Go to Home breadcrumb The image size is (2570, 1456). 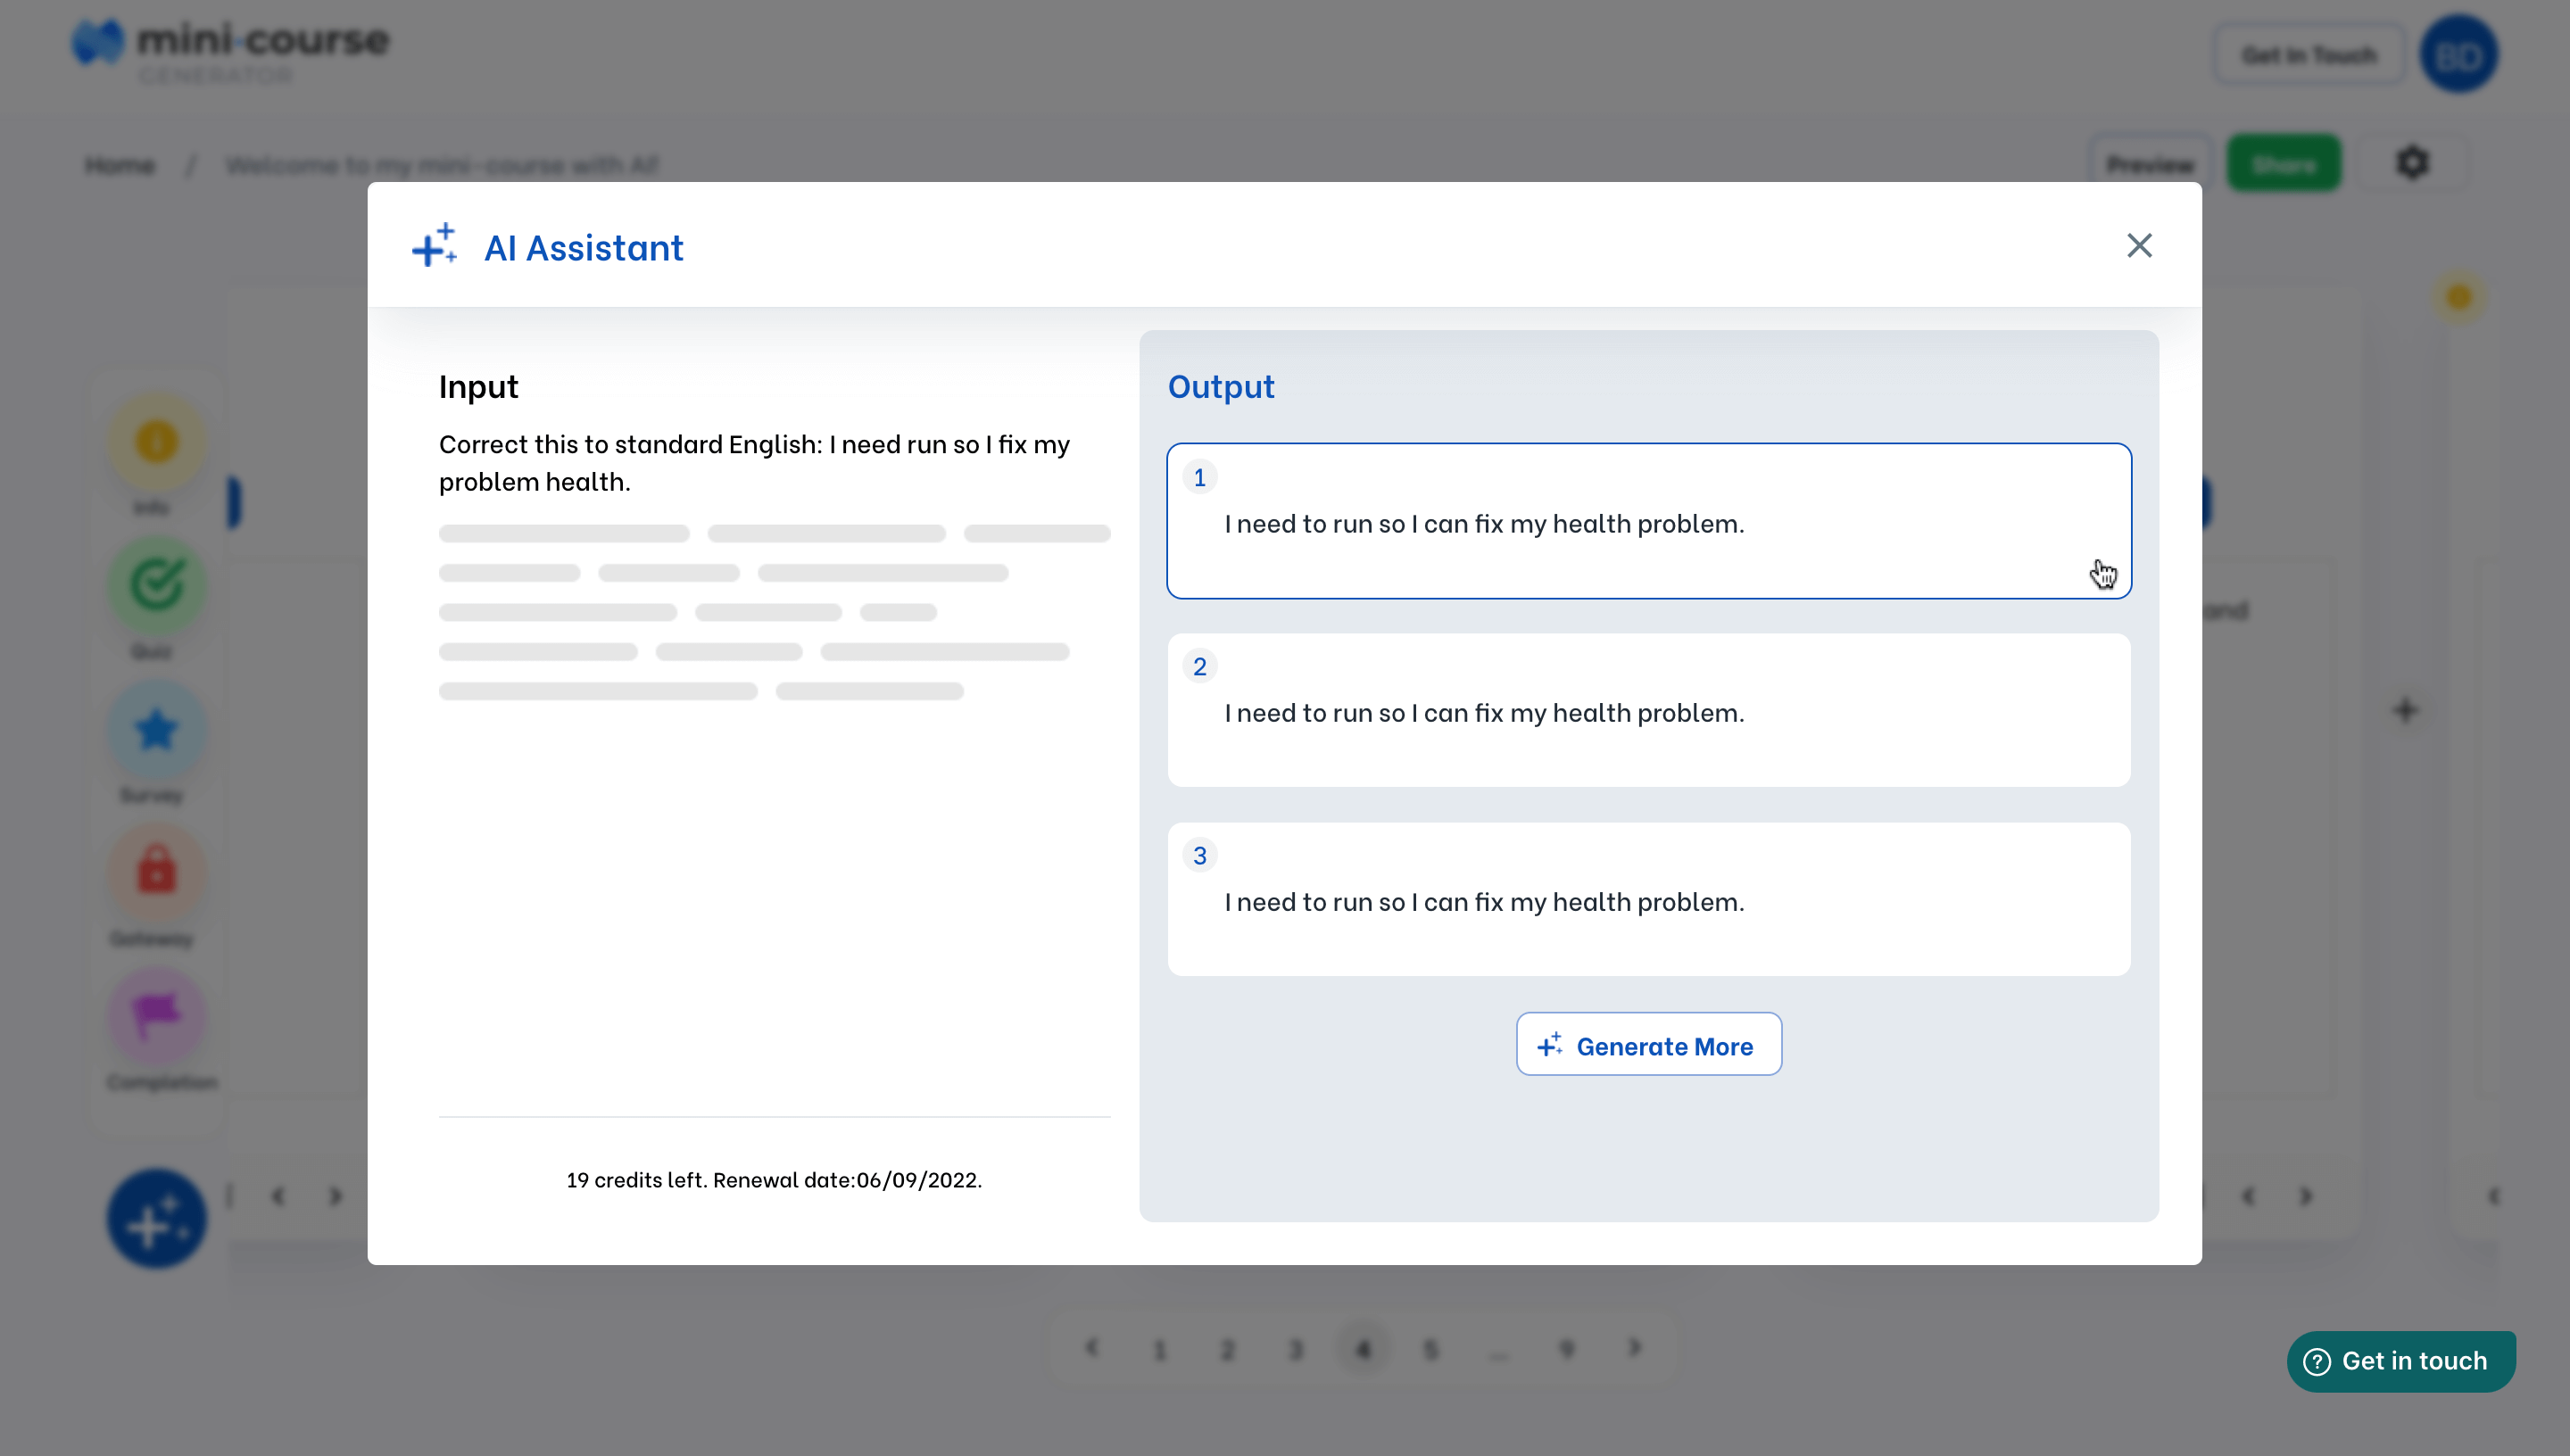coord(120,165)
